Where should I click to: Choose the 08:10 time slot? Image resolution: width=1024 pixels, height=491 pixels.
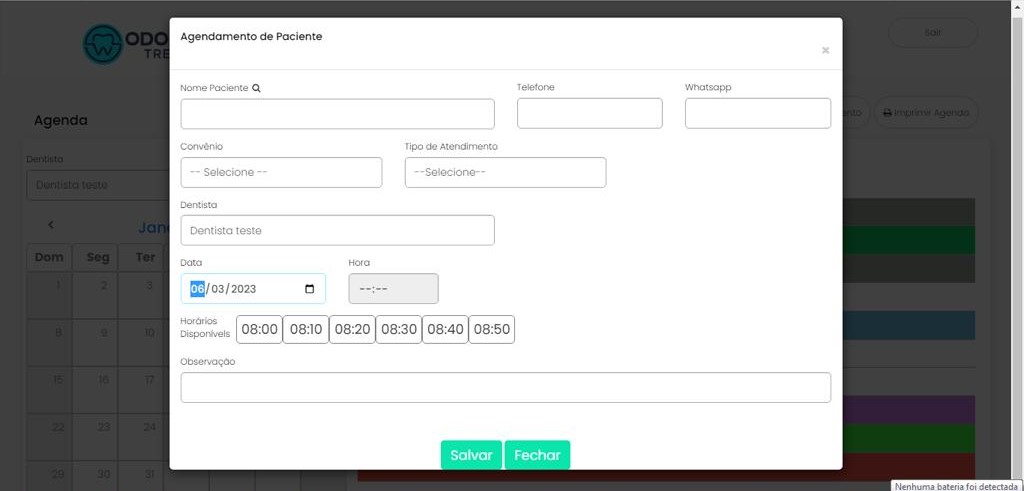click(305, 329)
